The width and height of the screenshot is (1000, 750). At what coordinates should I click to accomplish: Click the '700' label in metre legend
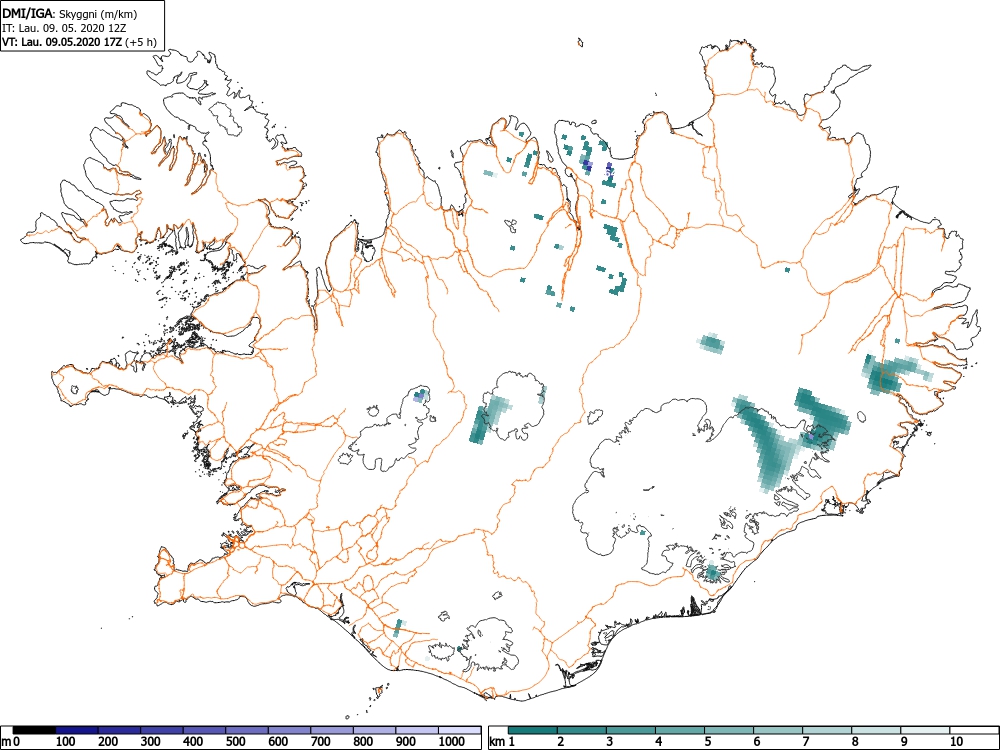320,742
